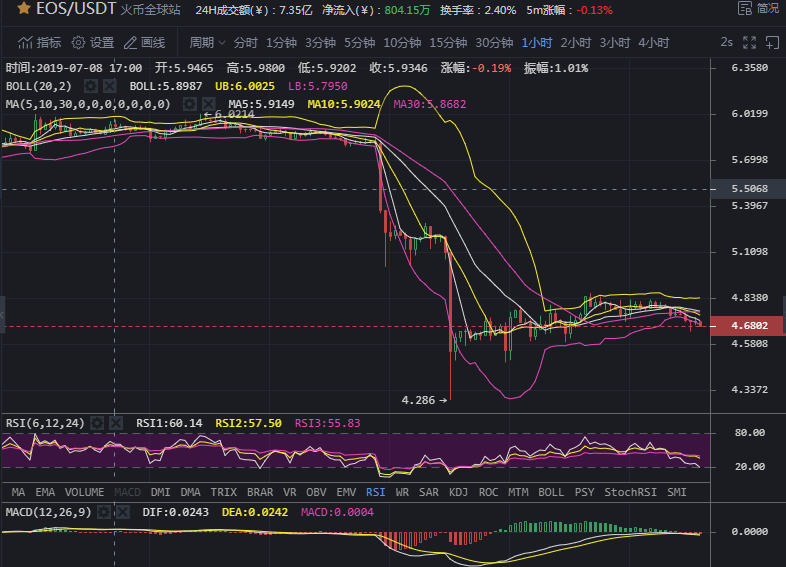The width and height of the screenshot is (786, 567).
Task: Open MA indicator settings gear
Action: pyautogui.click(x=190, y=104)
